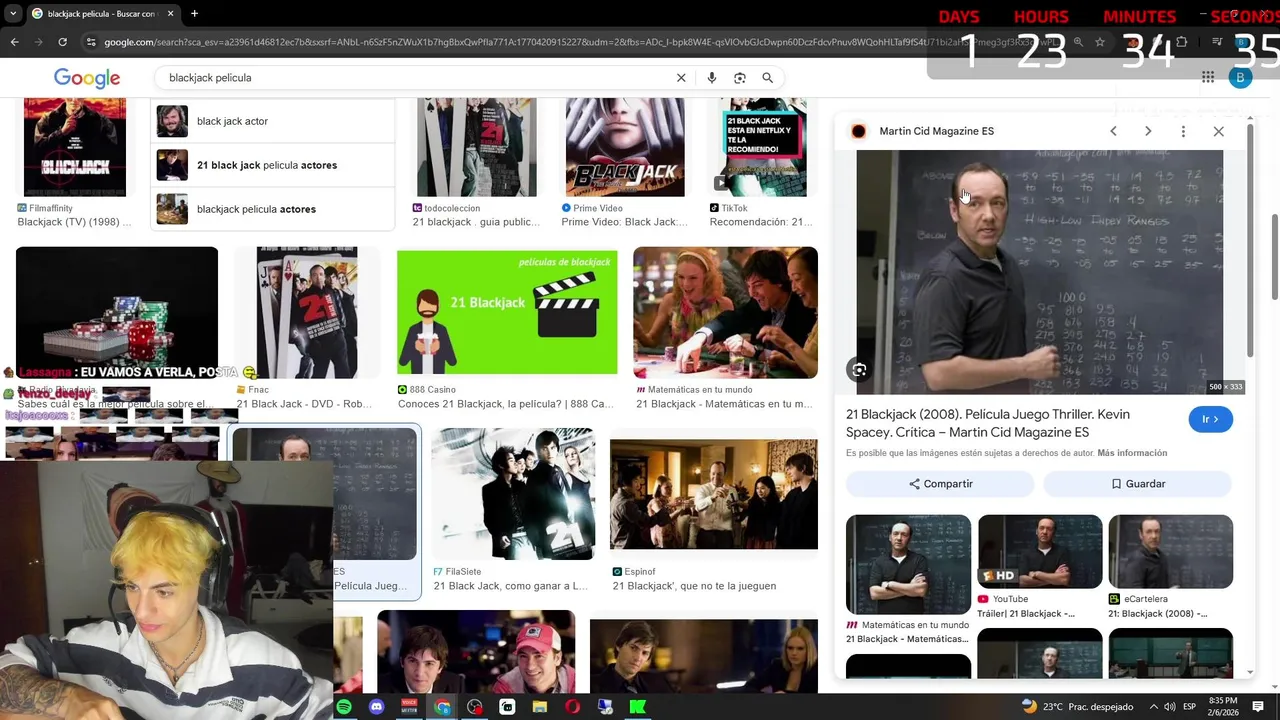Open Kick app from the taskbar
The image size is (1280, 720).
pos(637,707)
